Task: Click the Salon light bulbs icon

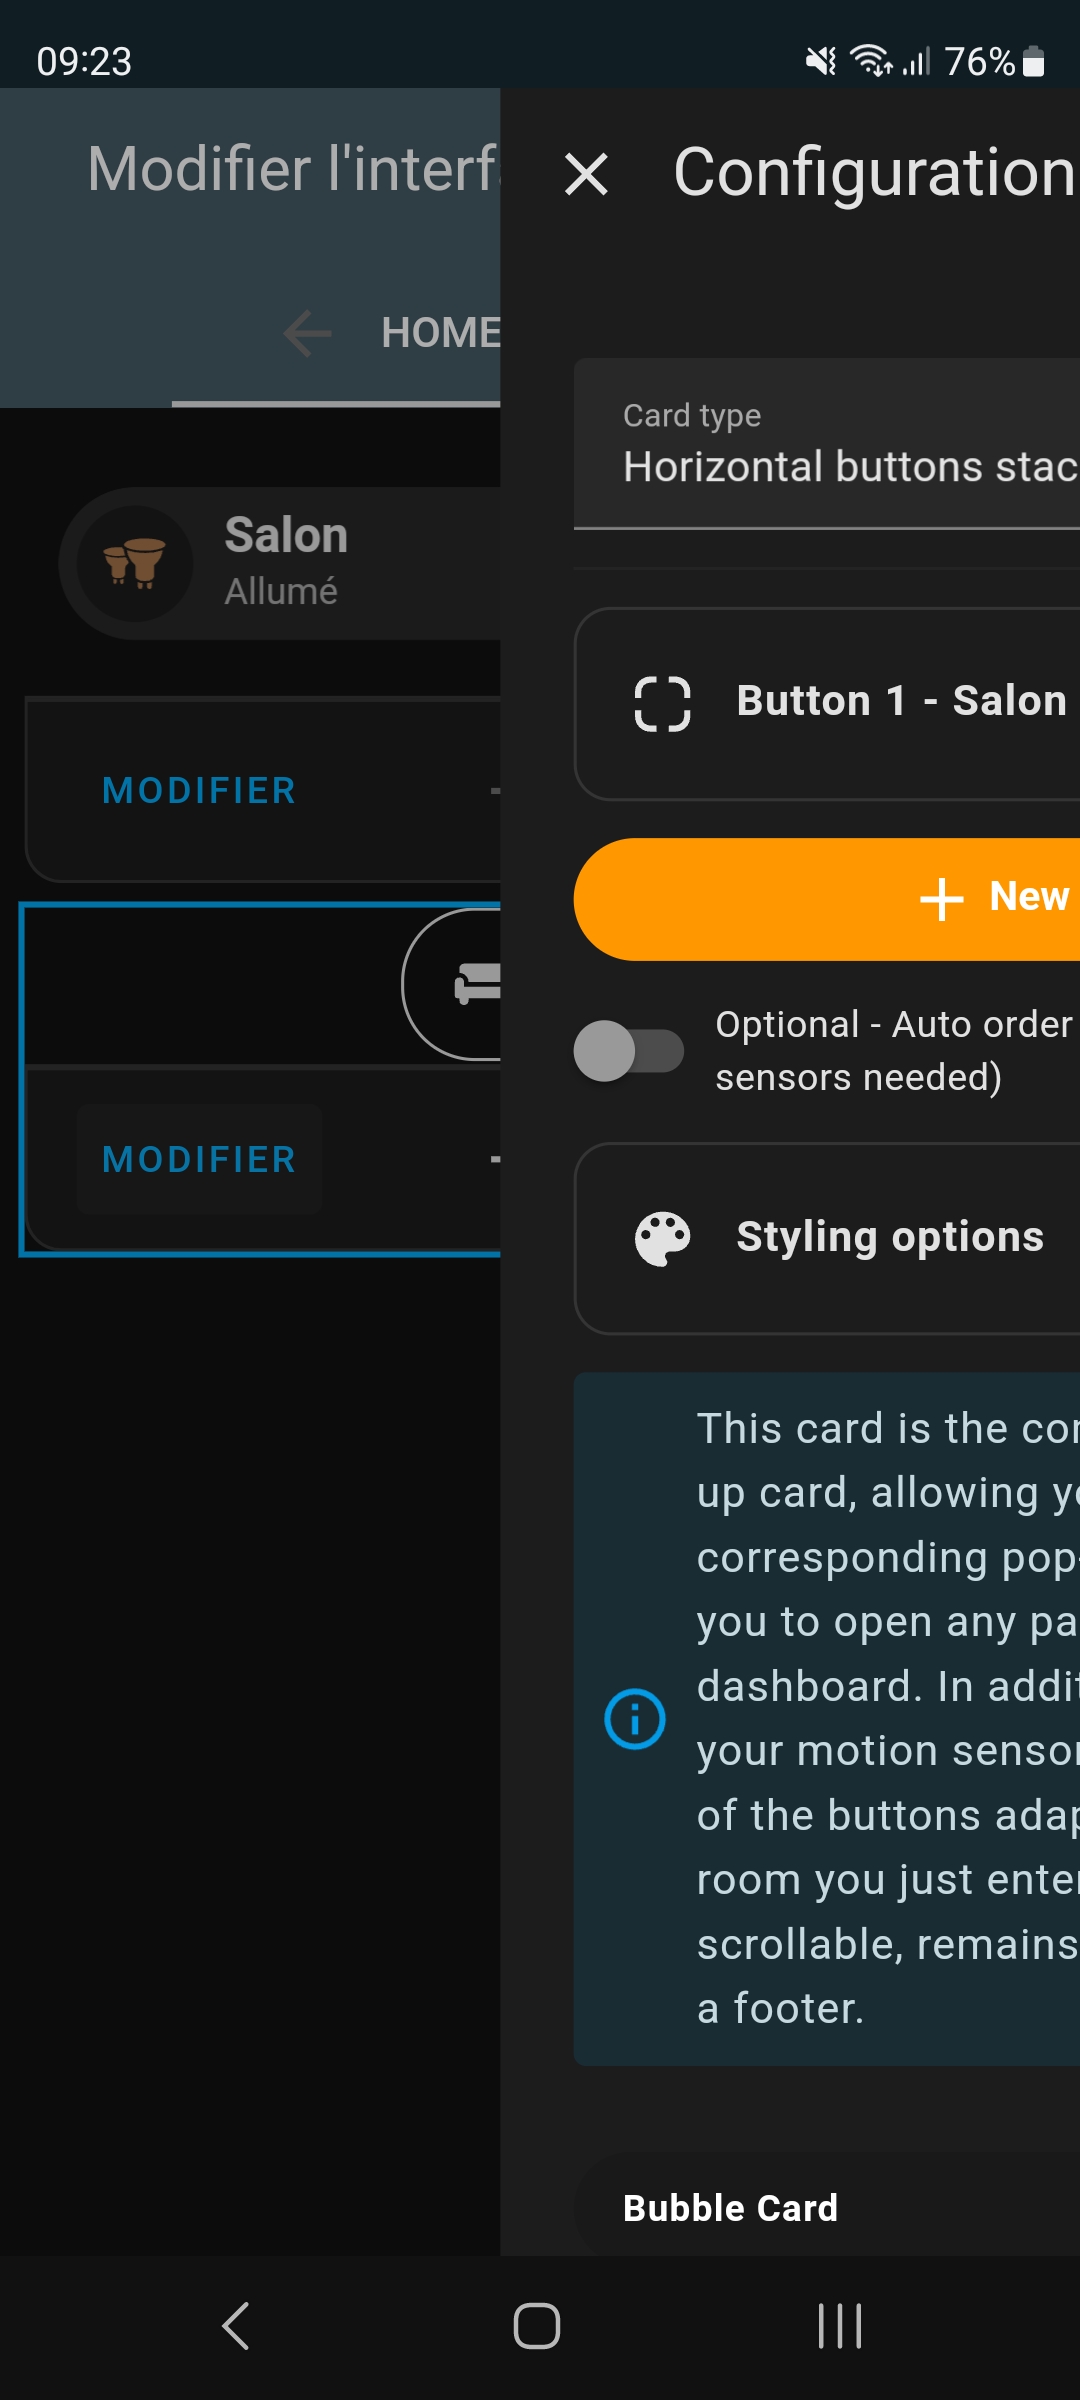Action: coord(135,563)
